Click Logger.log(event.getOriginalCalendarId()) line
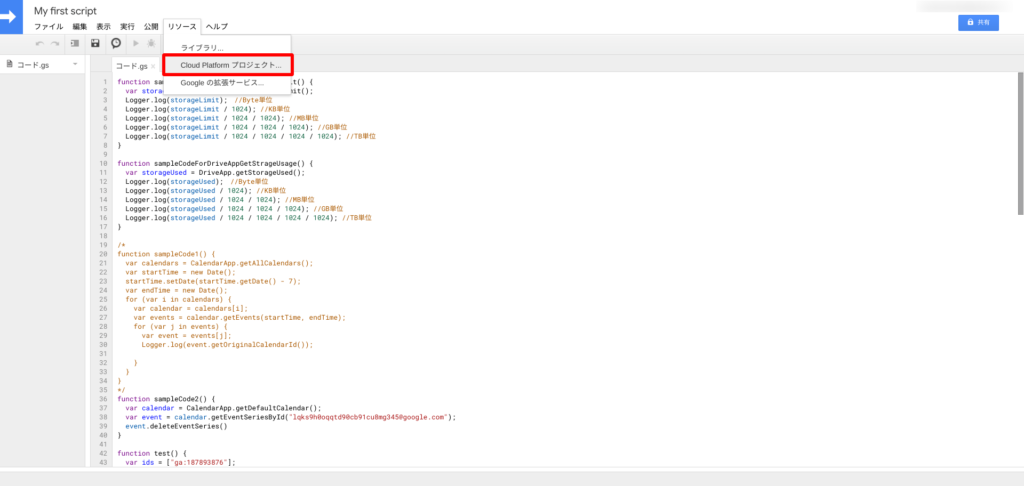 click(227, 344)
